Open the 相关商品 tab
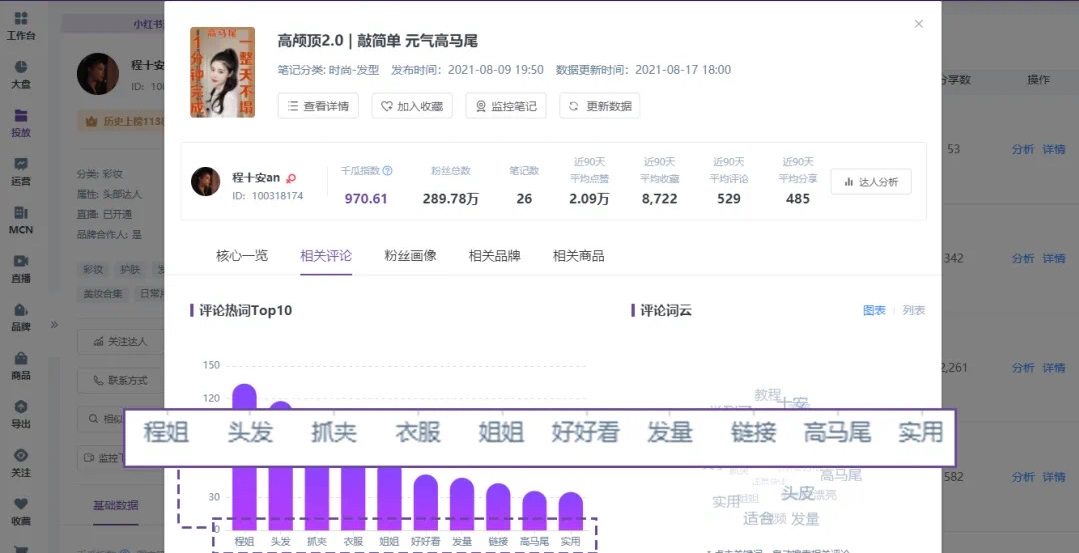The height and width of the screenshot is (553, 1079). click(579, 256)
